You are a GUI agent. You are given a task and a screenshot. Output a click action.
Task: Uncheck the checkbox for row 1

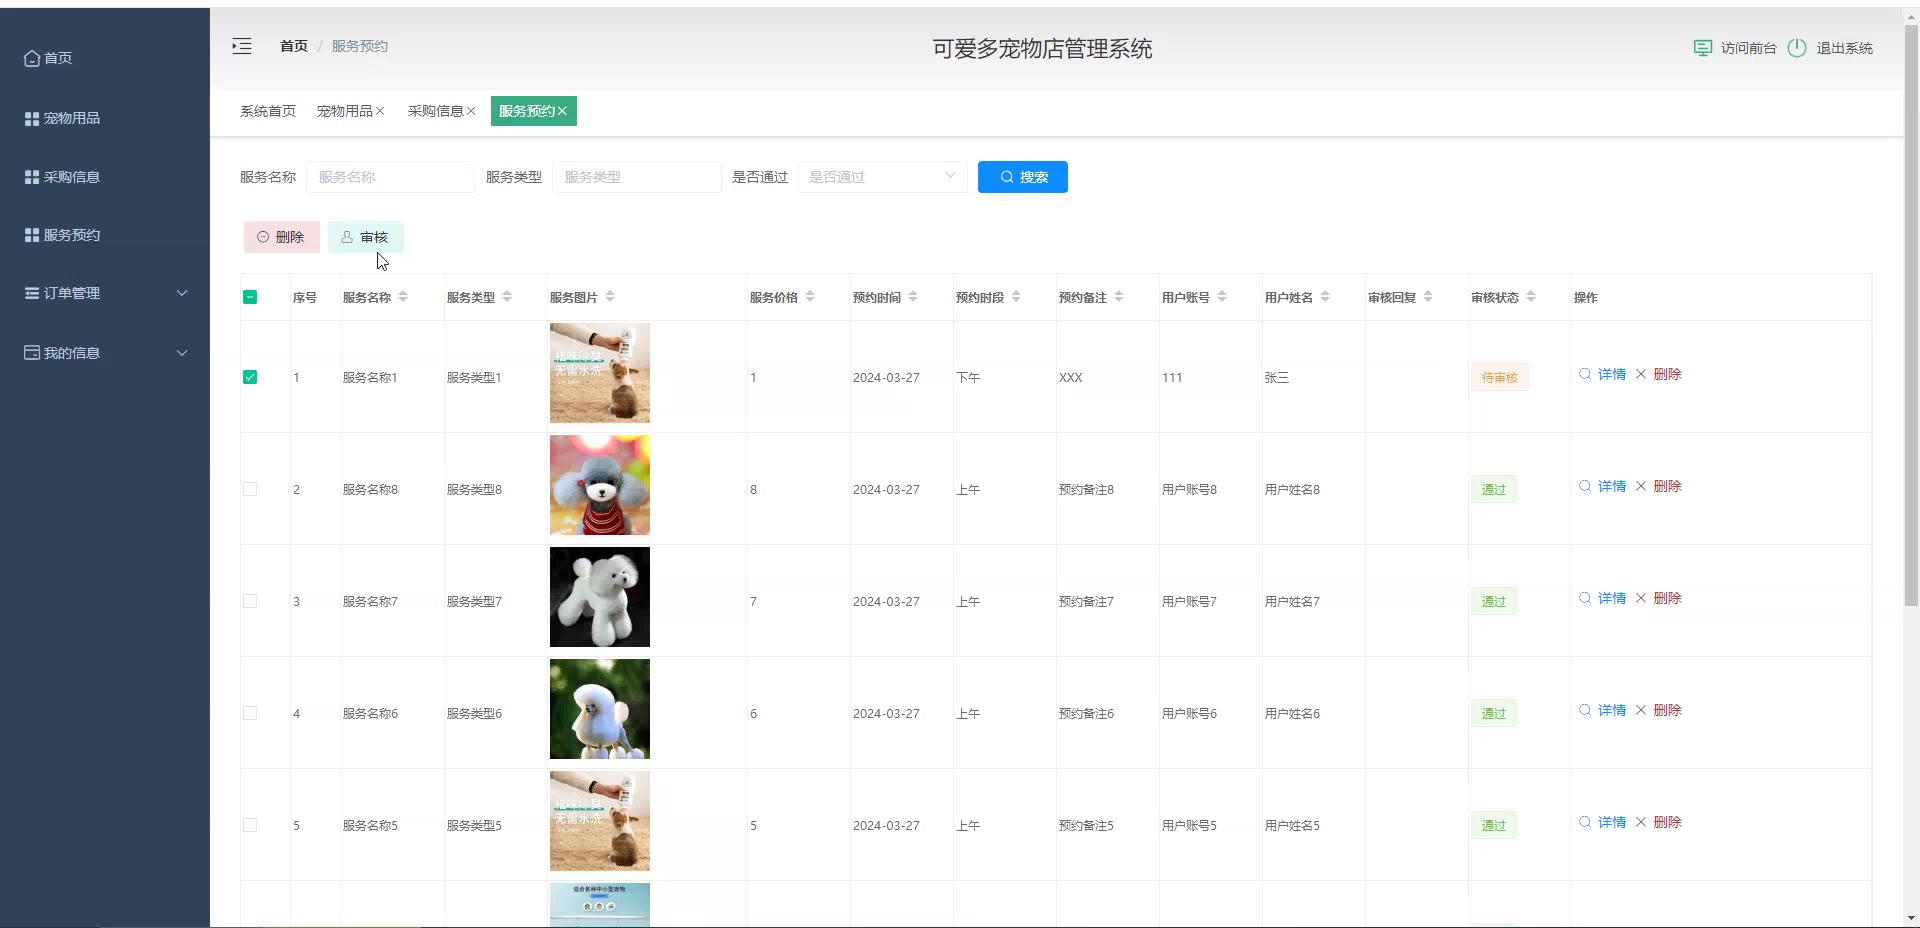[250, 377]
